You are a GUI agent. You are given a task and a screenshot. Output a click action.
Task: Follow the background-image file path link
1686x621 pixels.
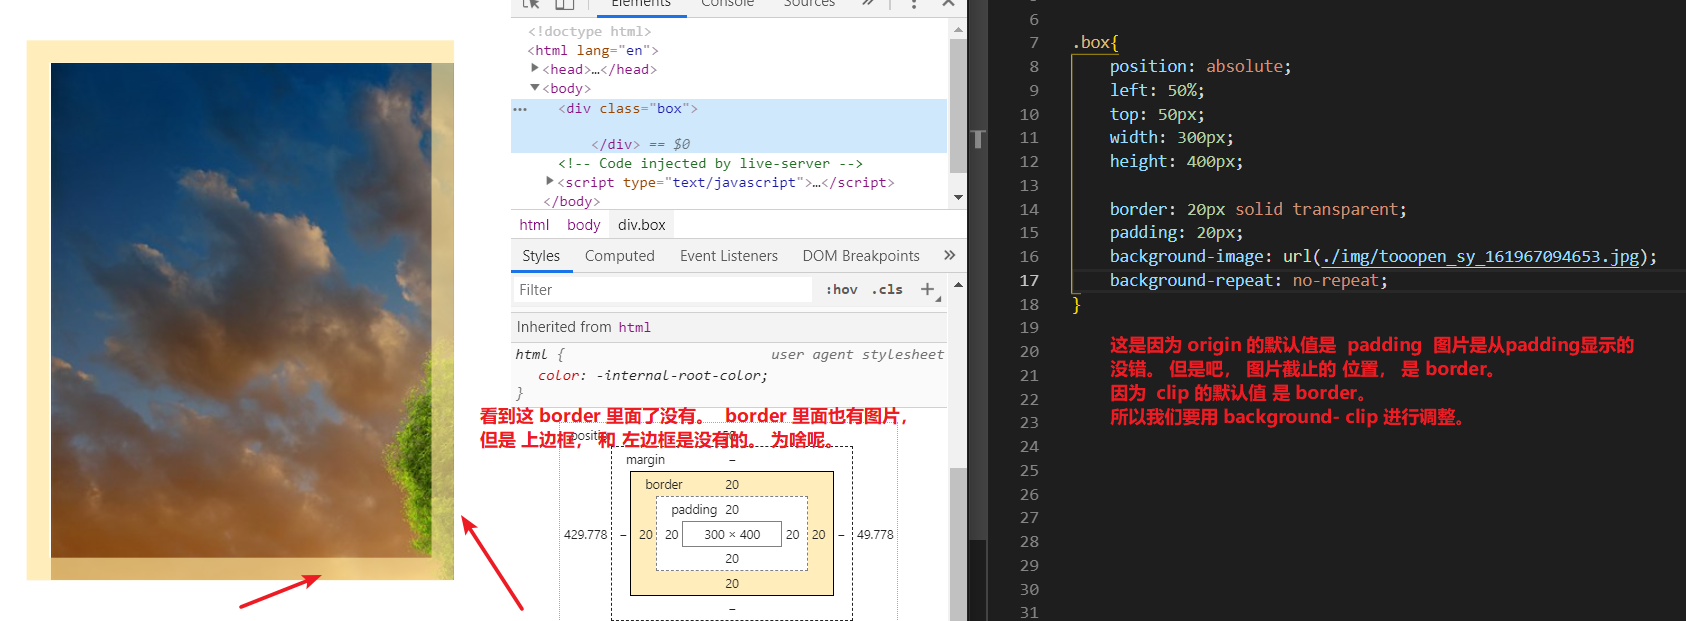tap(1480, 257)
